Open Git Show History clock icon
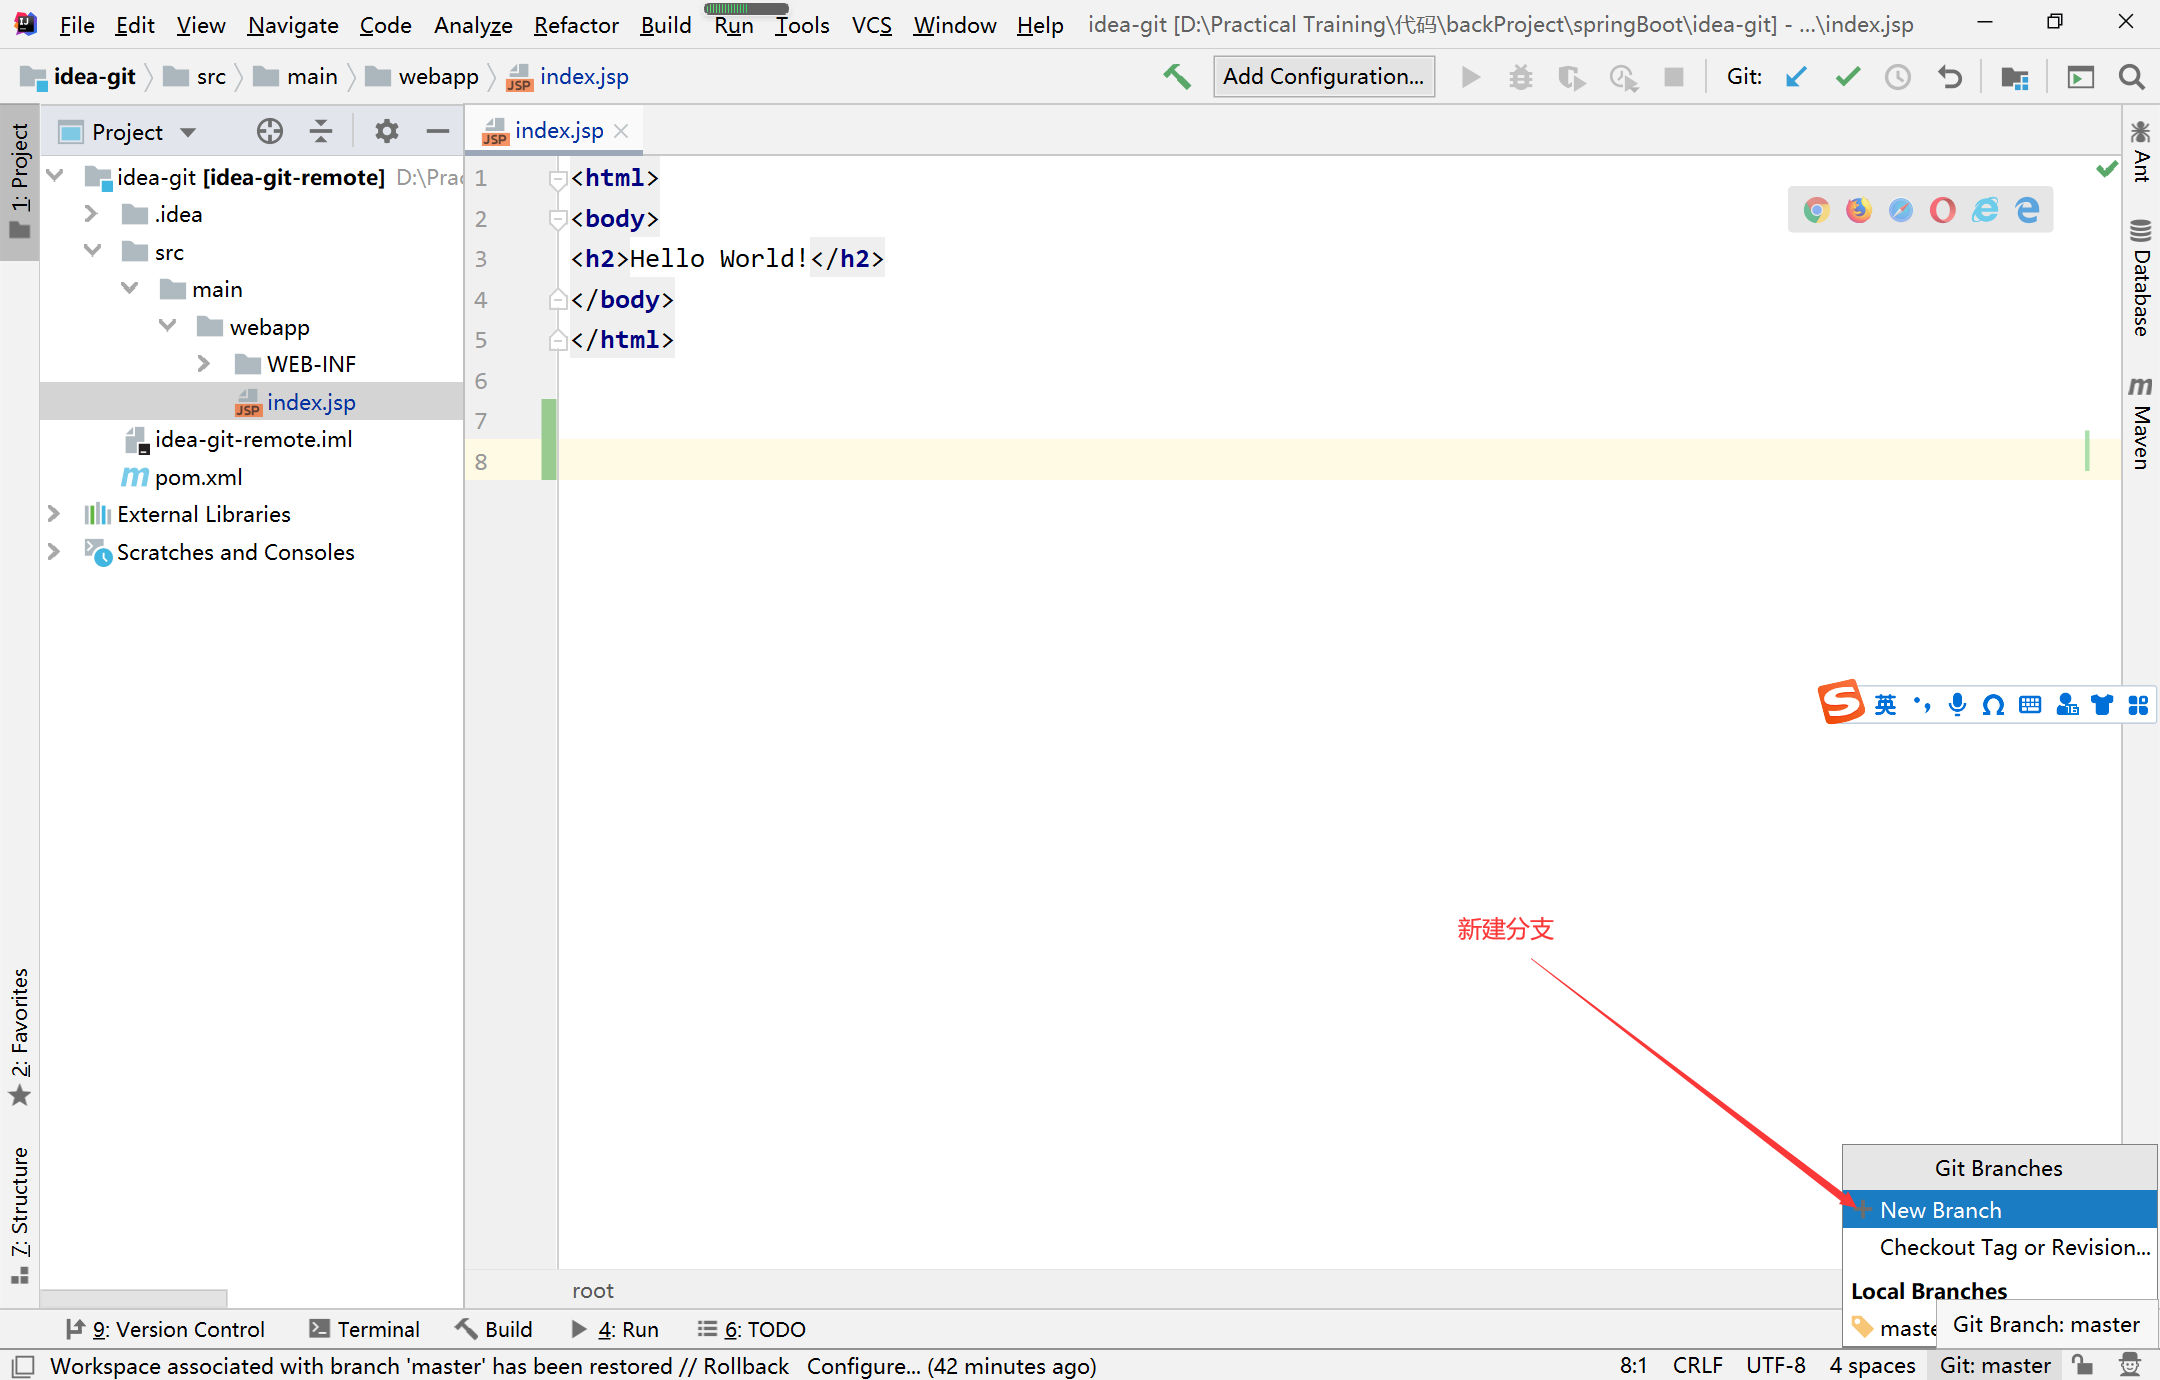 pos(1897,77)
